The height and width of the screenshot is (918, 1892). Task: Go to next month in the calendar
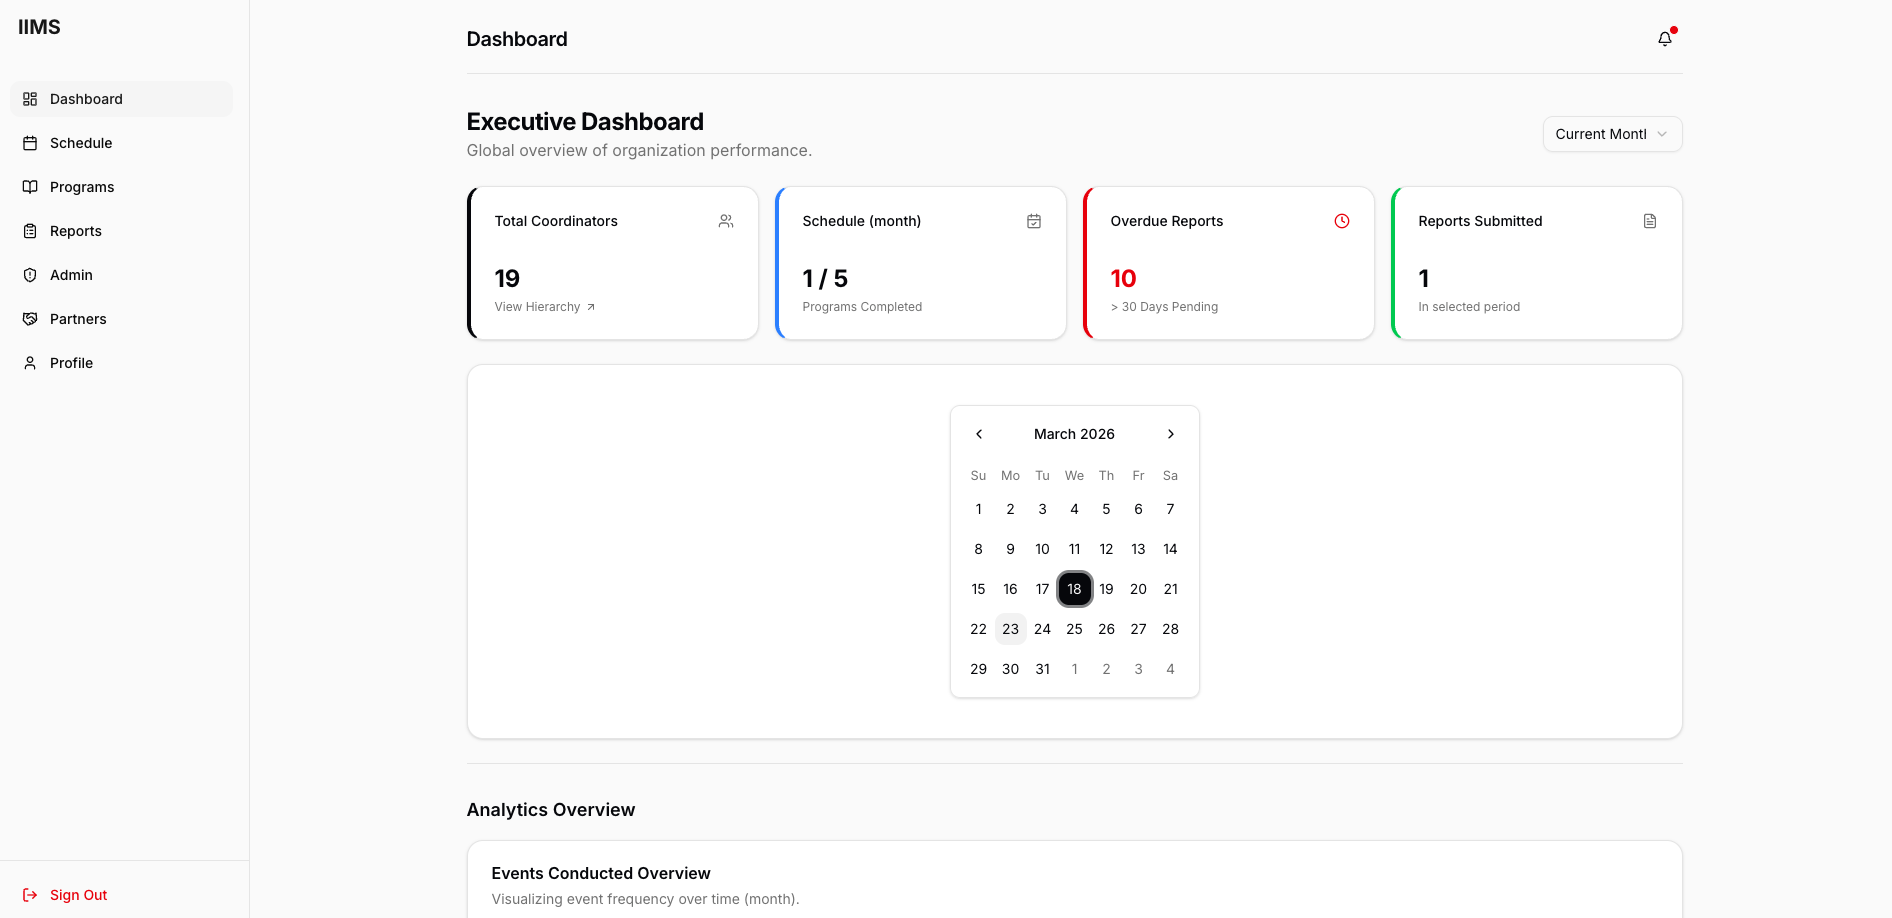coord(1170,433)
